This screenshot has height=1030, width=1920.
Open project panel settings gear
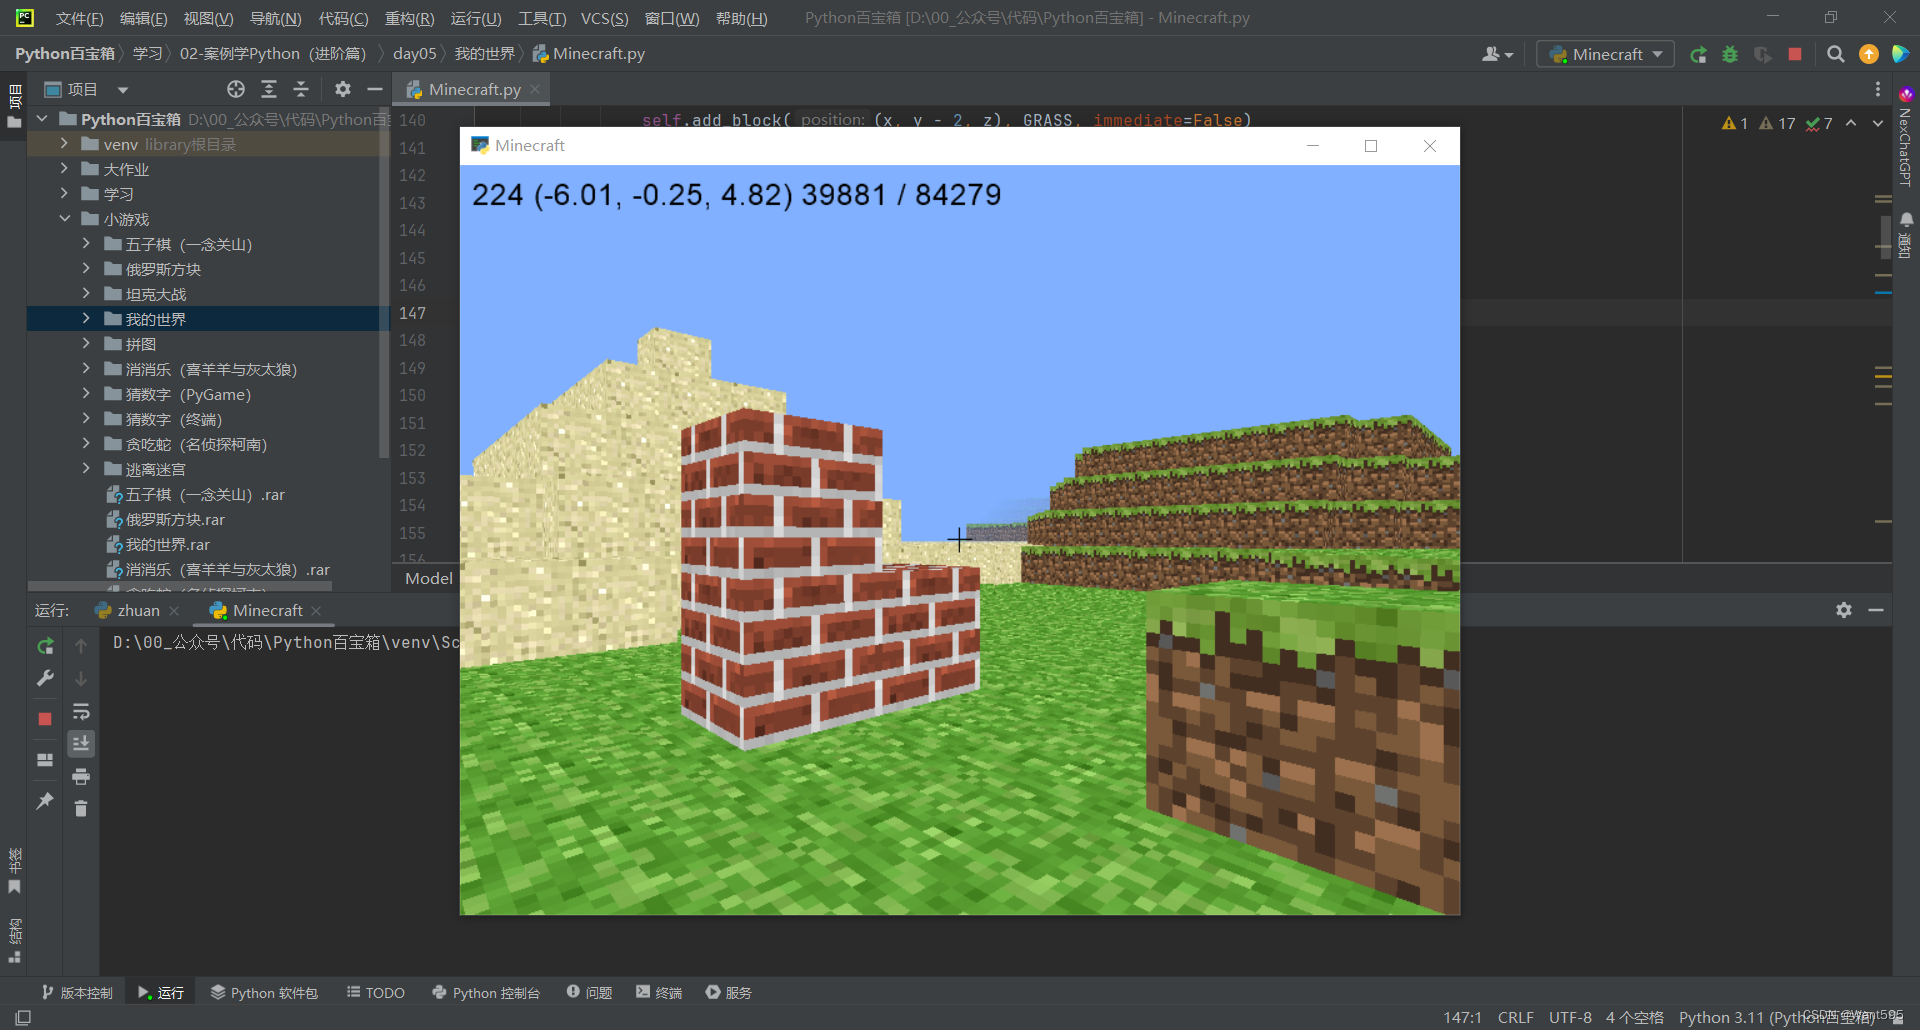click(x=343, y=89)
